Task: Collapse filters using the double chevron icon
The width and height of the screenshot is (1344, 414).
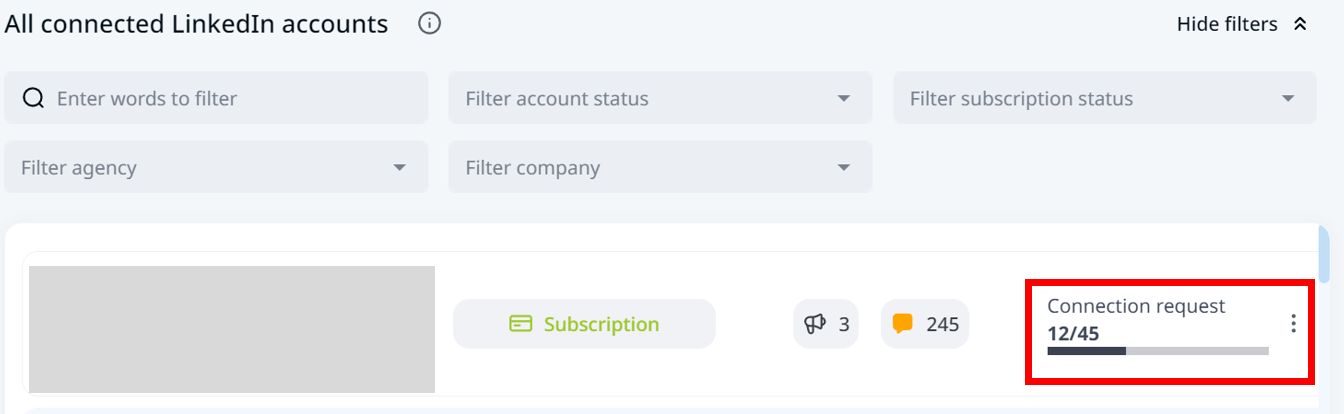Action: click(1300, 24)
